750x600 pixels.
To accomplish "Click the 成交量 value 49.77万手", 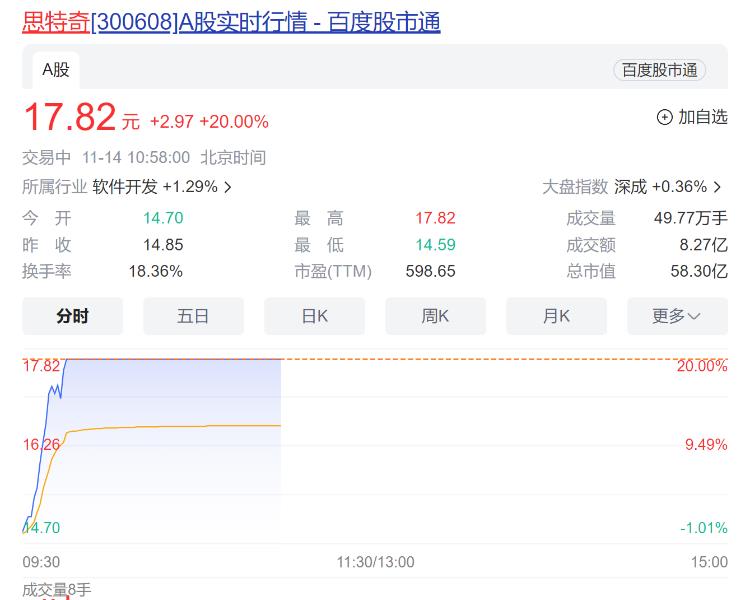I will [x=690, y=218].
